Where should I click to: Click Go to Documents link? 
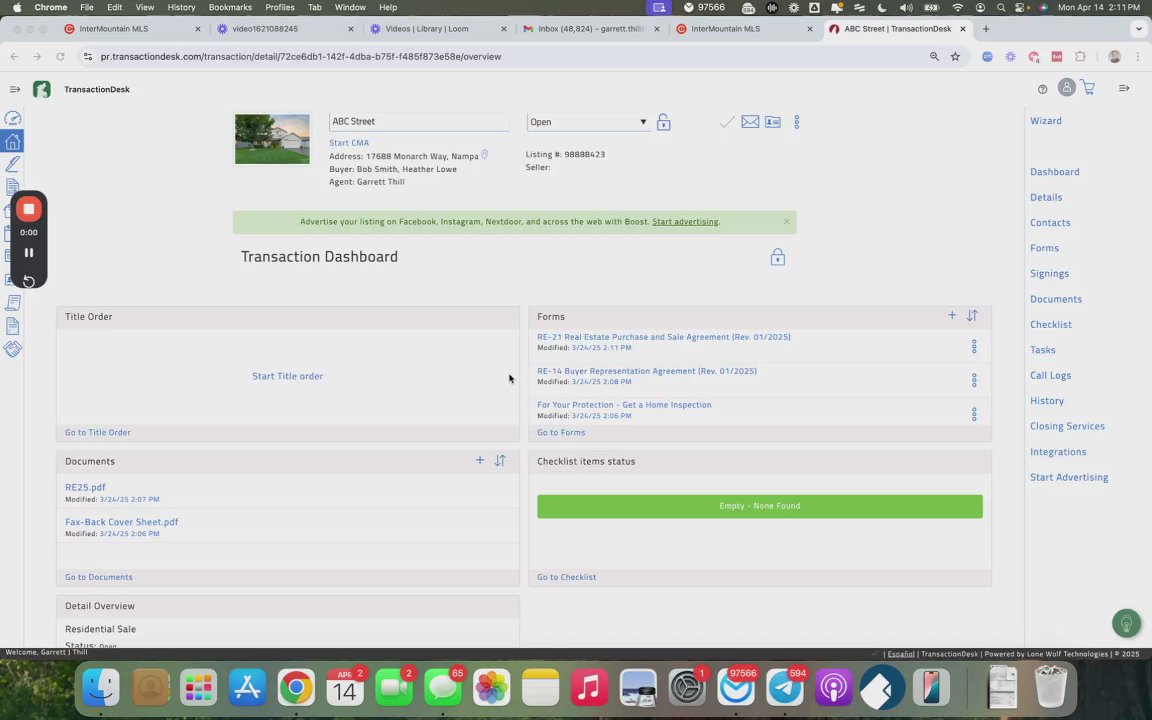click(98, 577)
